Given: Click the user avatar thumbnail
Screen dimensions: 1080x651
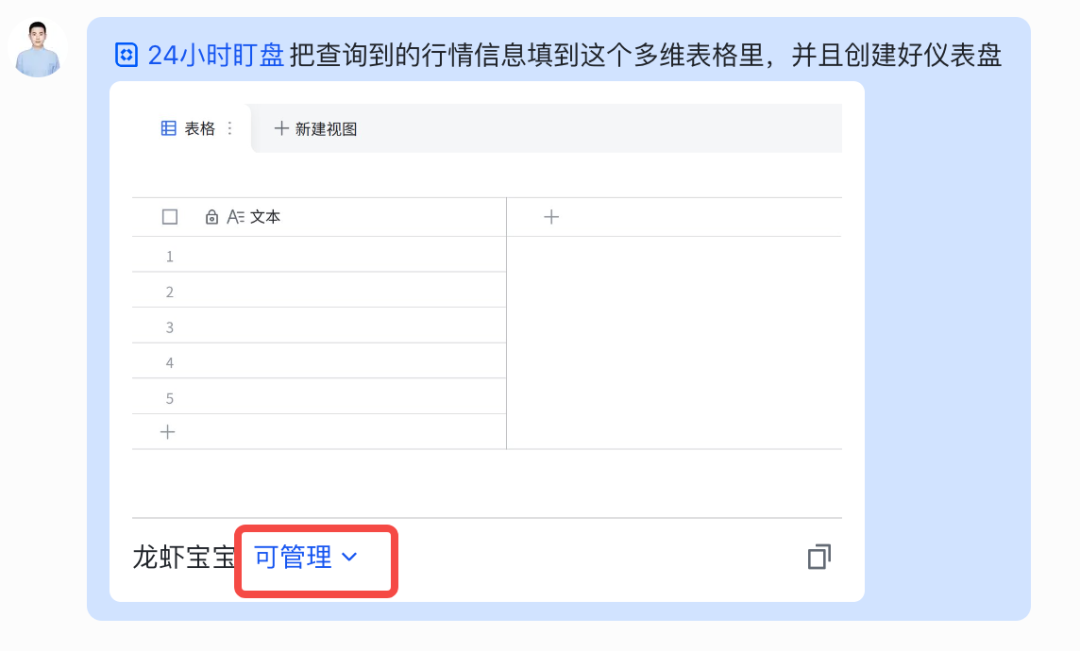Looking at the screenshot, I should click(x=37, y=47).
